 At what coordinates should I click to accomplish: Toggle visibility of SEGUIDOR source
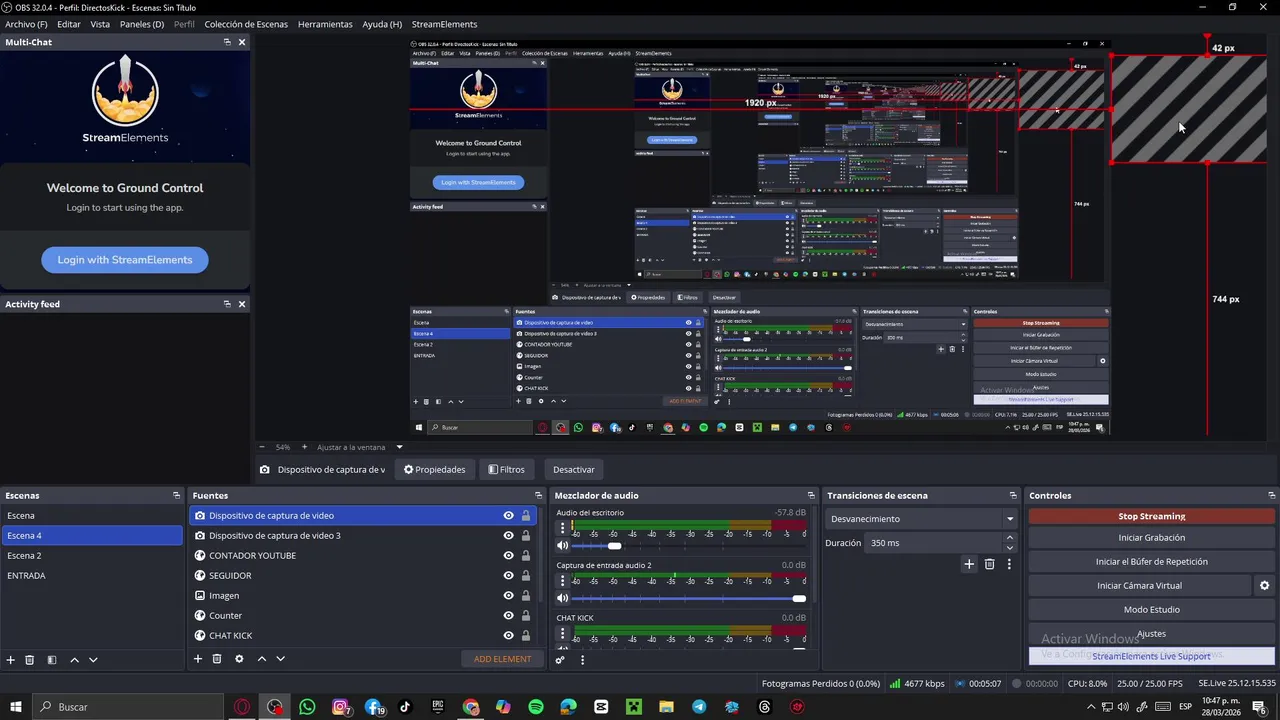tap(508, 576)
